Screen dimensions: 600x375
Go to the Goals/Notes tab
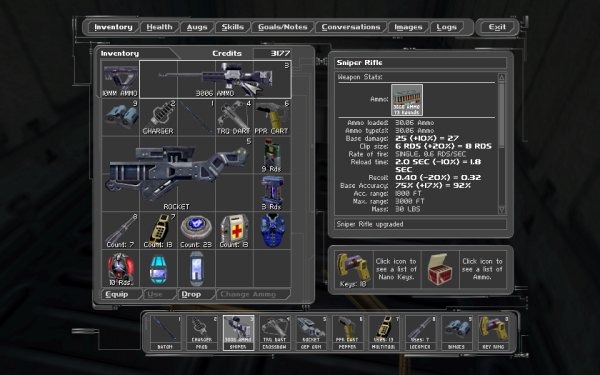click(283, 27)
